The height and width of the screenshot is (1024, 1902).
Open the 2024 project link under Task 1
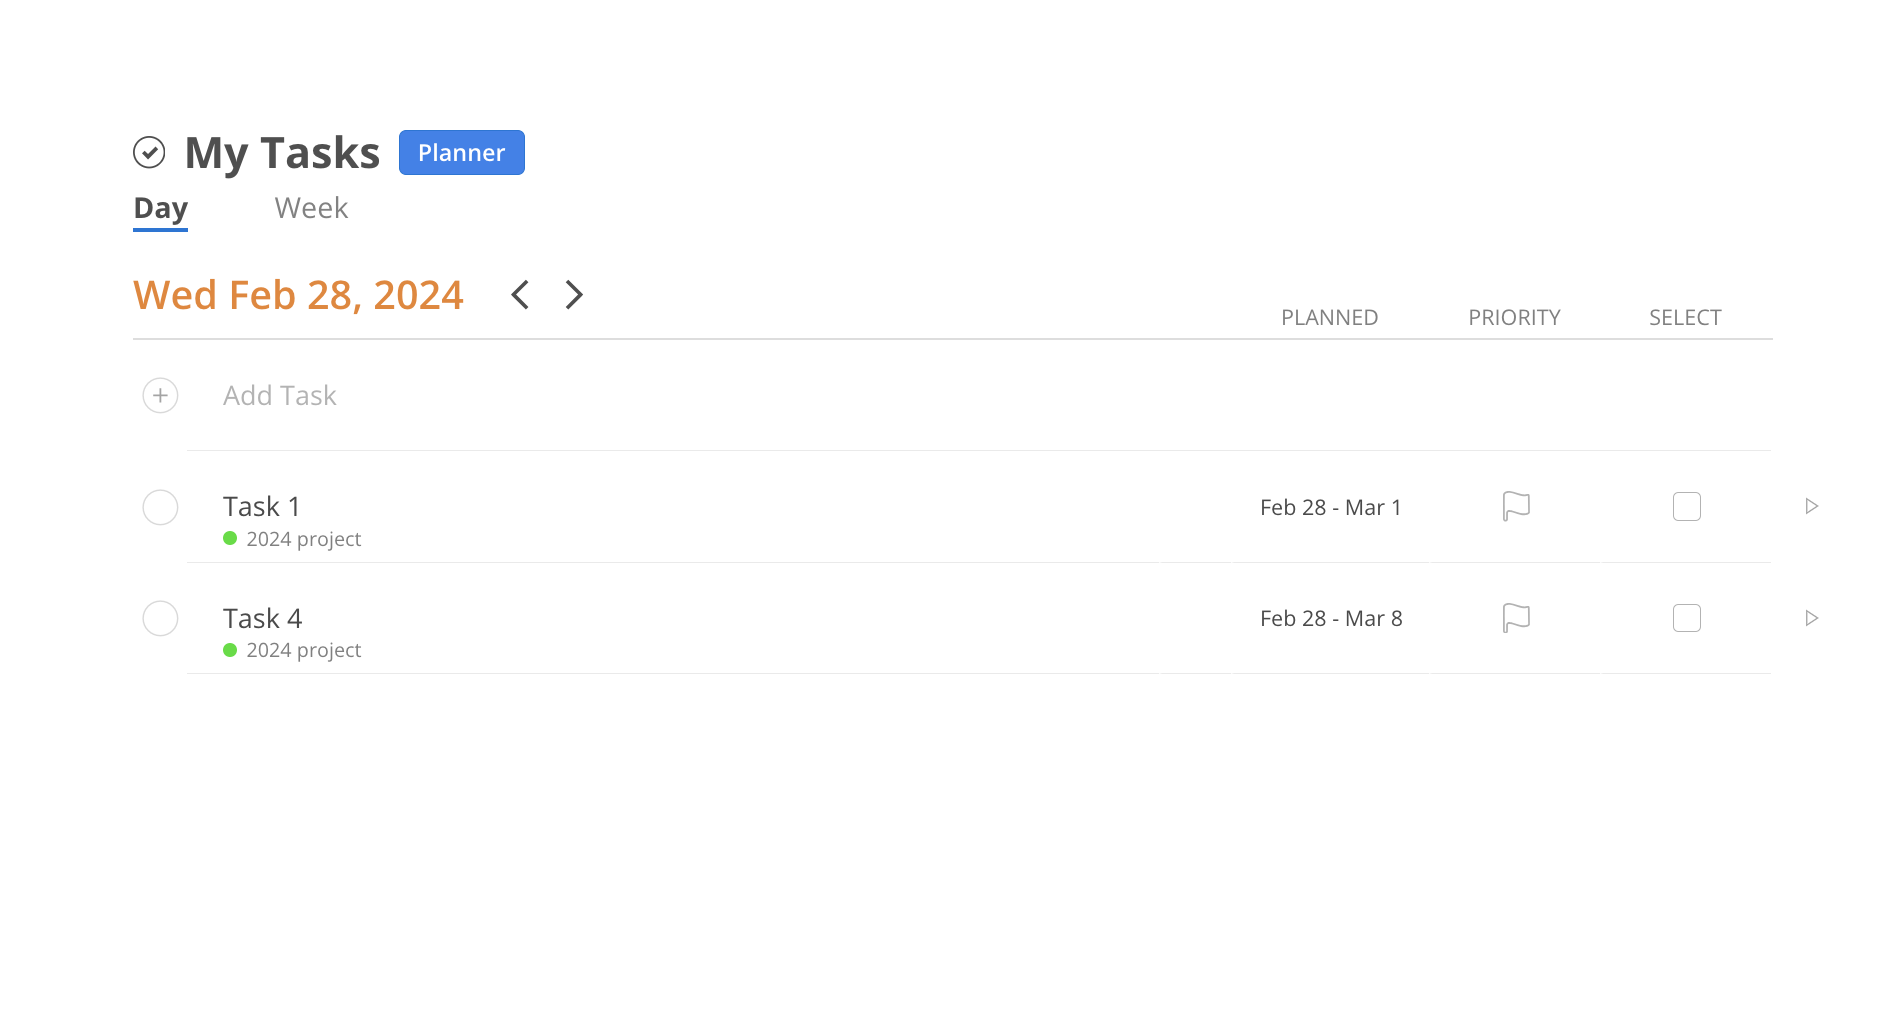303,538
